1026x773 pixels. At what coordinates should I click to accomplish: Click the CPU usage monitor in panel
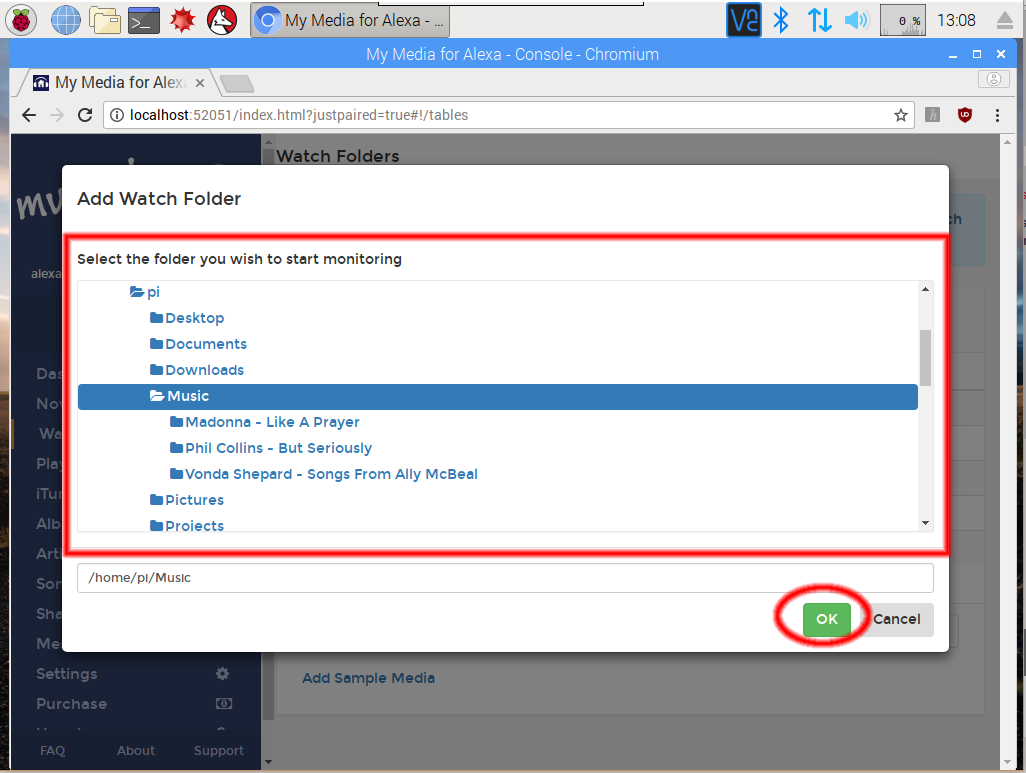coord(903,20)
